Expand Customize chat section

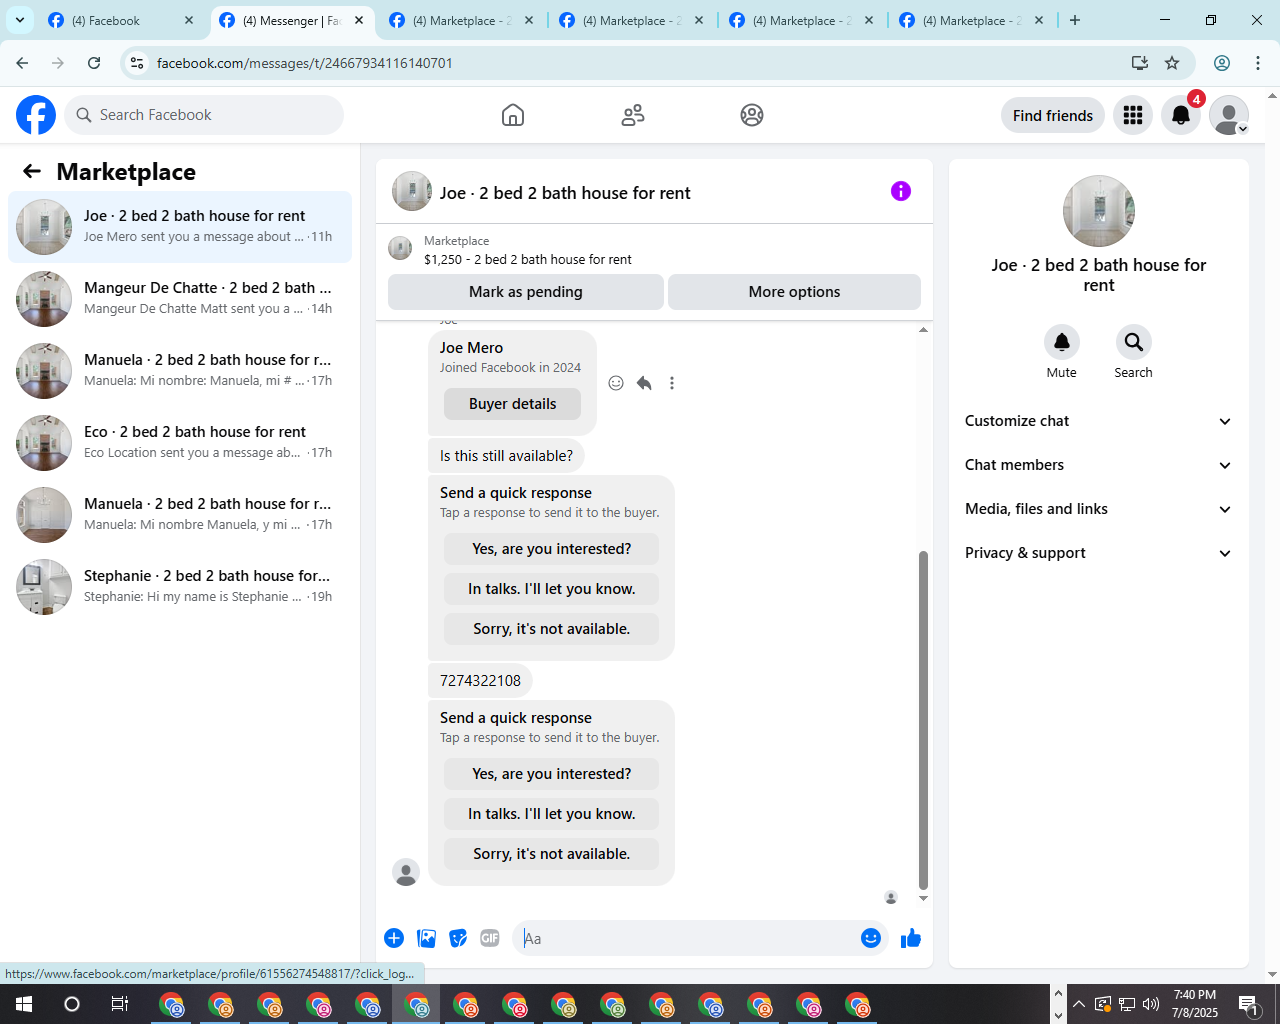[1098, 421]
